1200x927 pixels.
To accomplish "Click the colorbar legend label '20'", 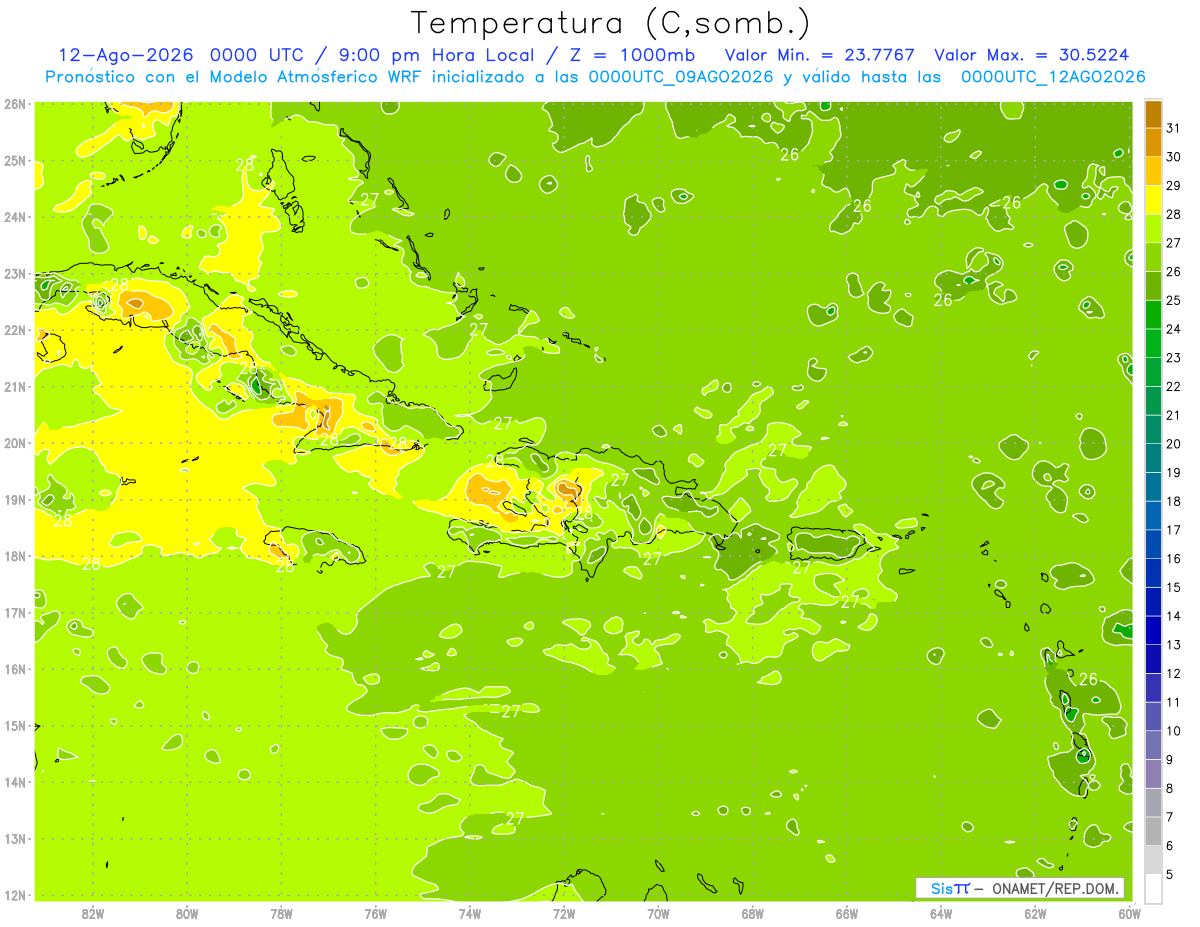I will point(1173,444).
